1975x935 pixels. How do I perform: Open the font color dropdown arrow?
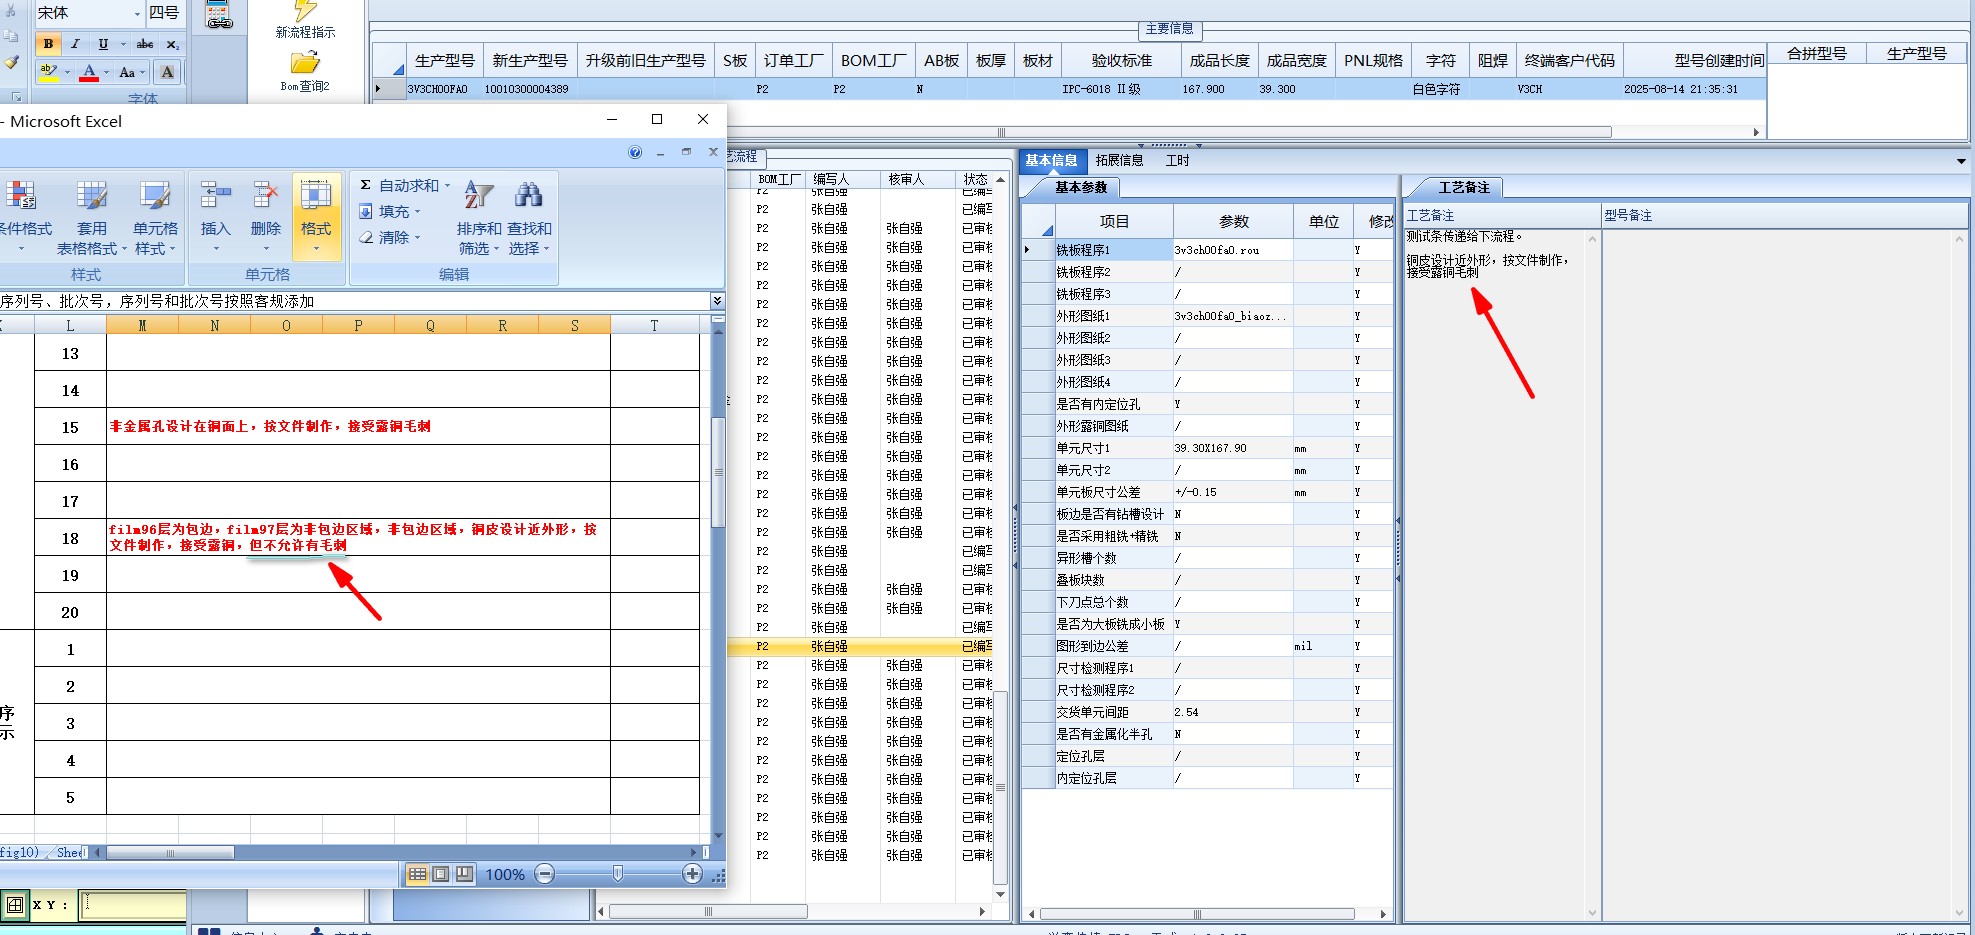pos(107,72)
